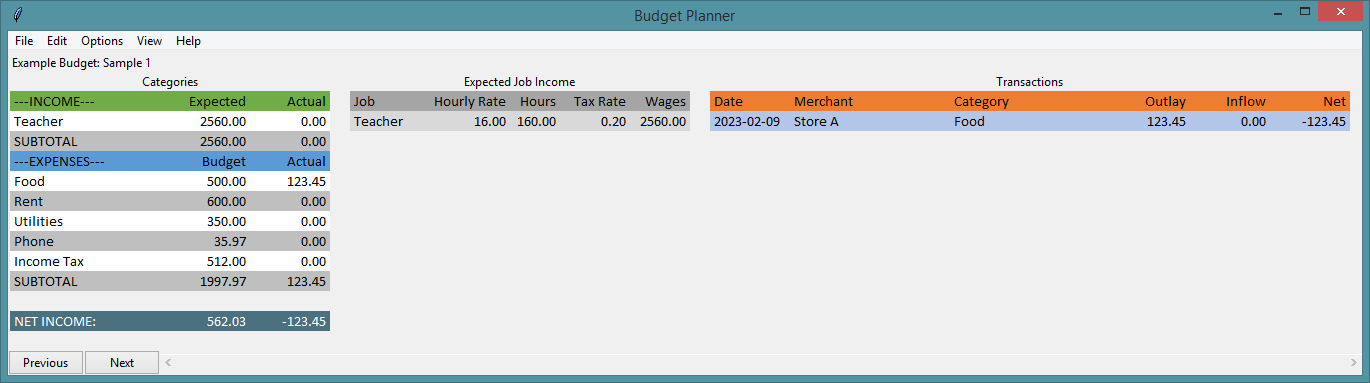The height and width of the screenshot is (383, 1370).
Task: Open the File menu
Action: click(x=24, y=41)
